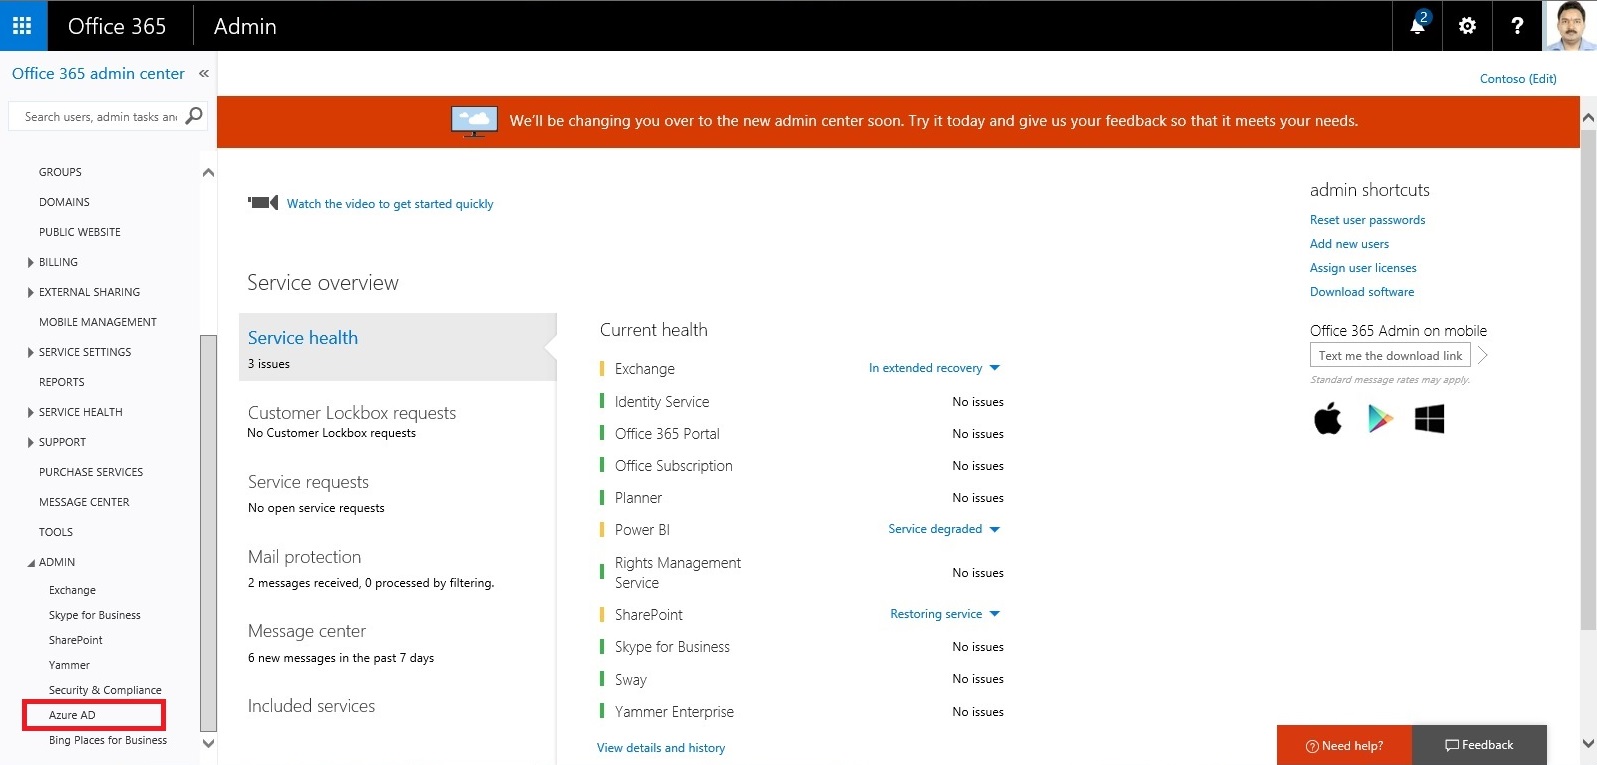Open the notifications bell icon
Screen dimensions: 1597x765
click(x=1417, y=26)
